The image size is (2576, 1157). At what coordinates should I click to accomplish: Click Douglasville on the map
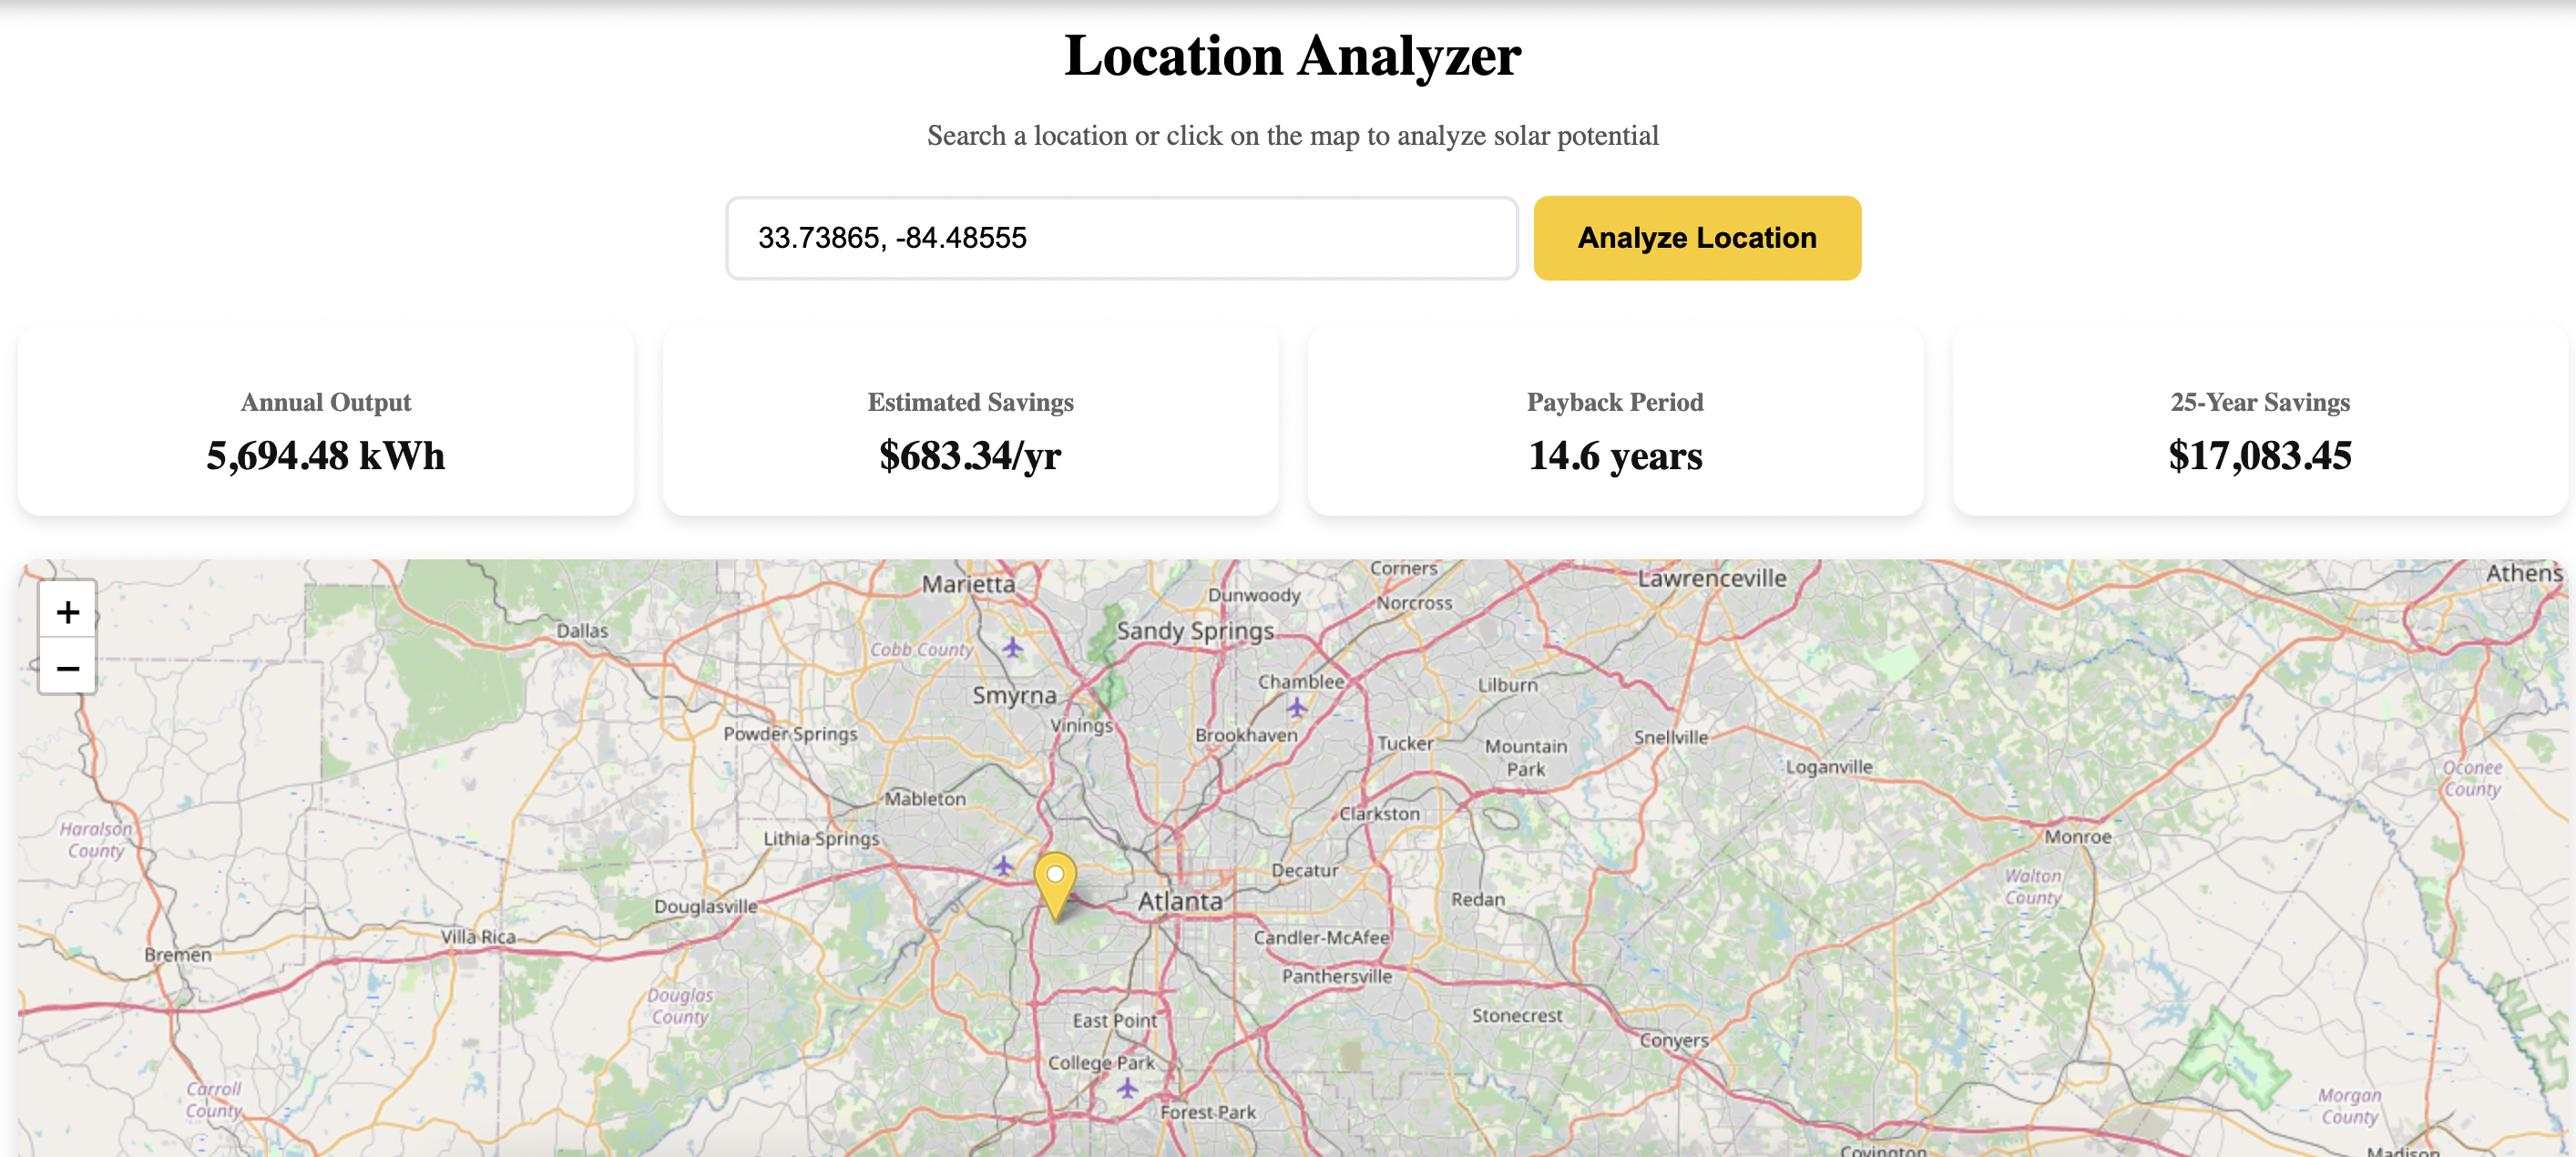pos(705,906)
